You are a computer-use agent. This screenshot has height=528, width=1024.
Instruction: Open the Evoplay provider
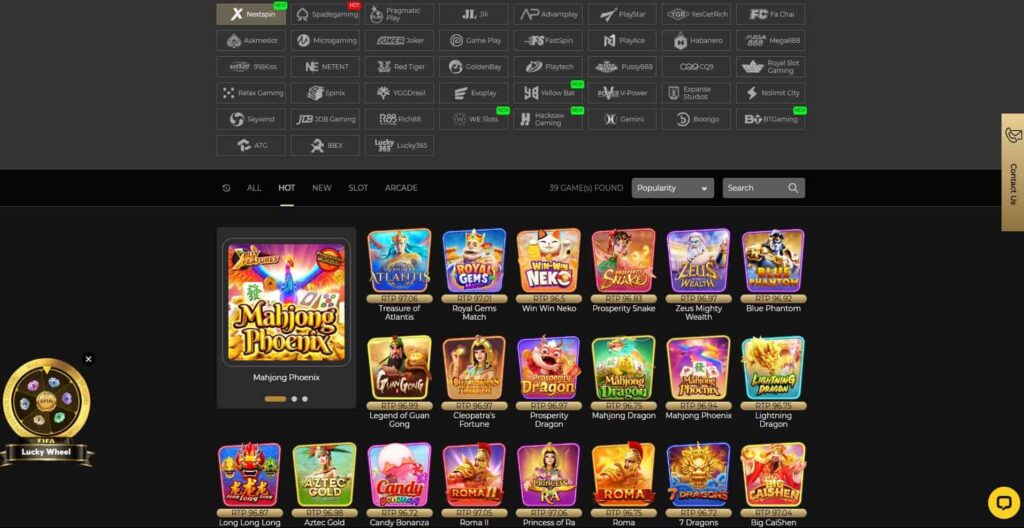point(473,93)
